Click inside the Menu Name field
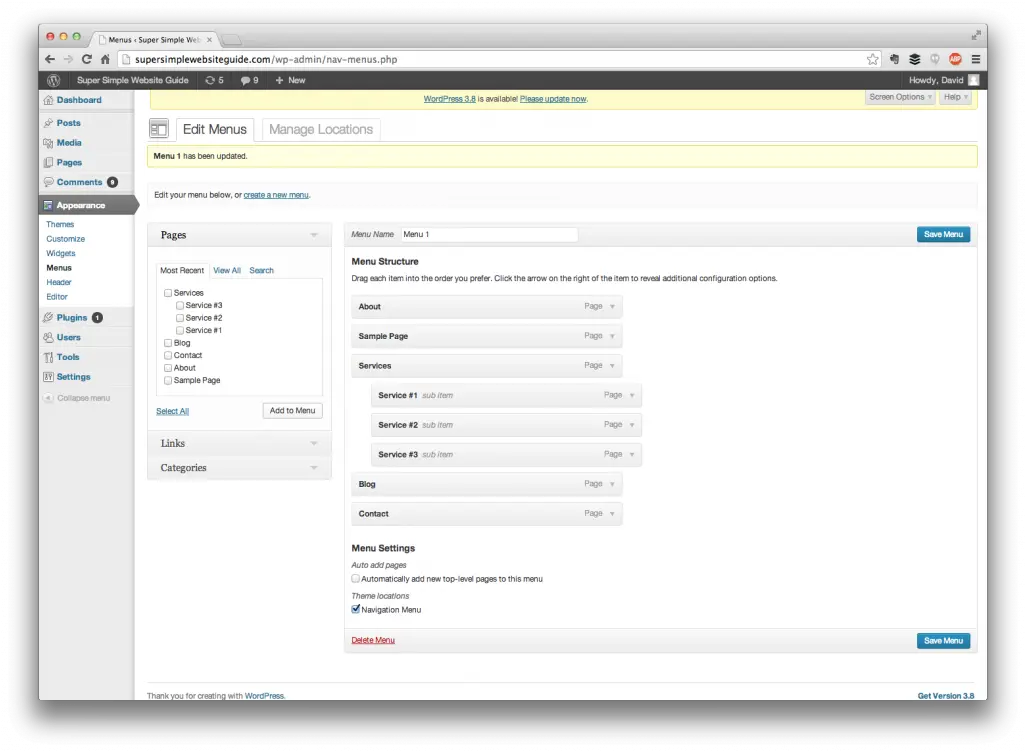 tap(489, 234)
